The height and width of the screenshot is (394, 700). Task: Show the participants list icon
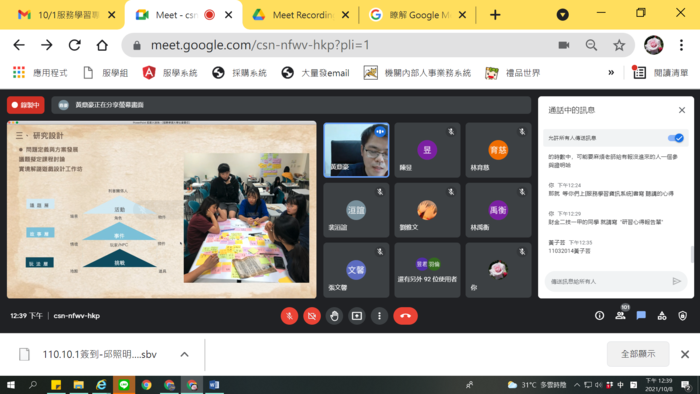(620, 315)
